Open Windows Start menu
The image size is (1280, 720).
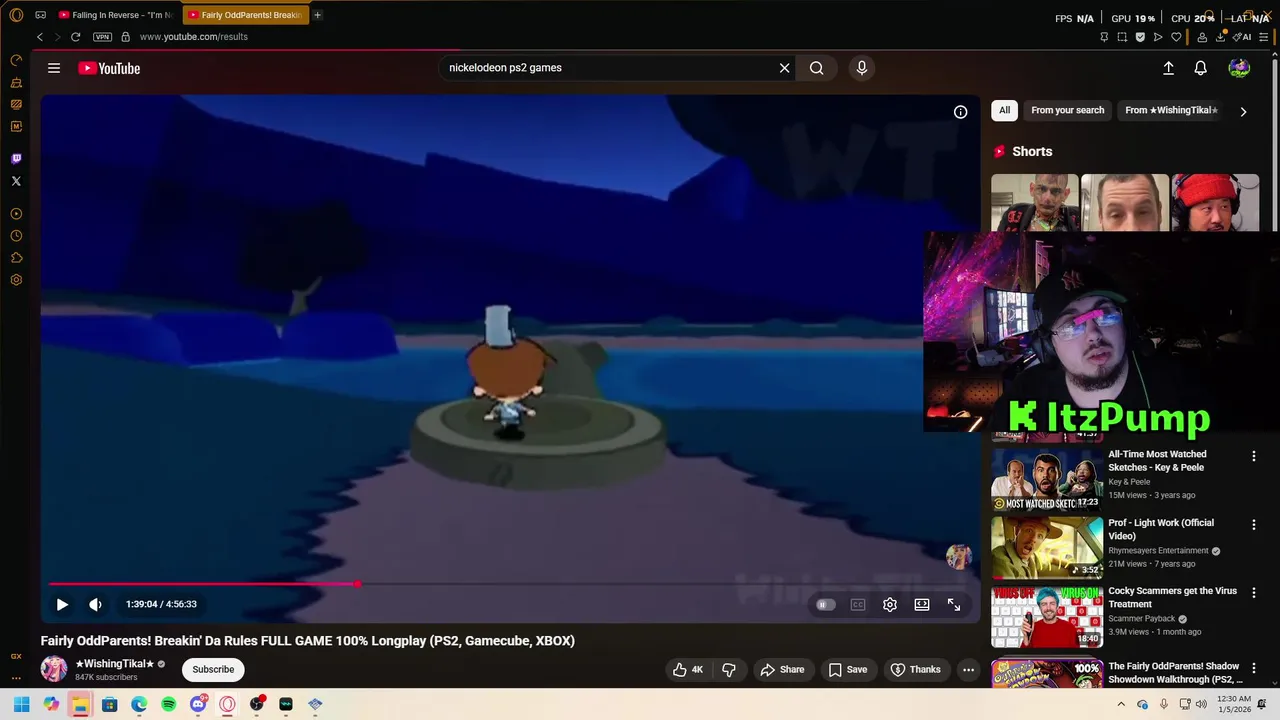click(22, 704)
